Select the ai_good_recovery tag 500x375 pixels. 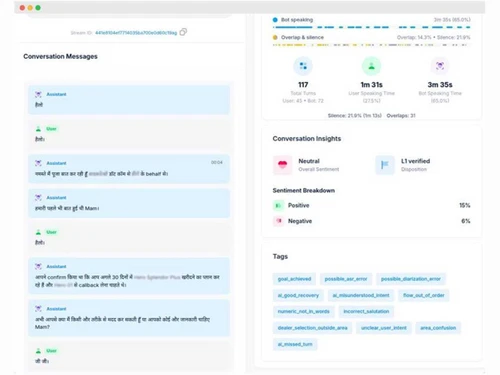[x=298, y=295]
